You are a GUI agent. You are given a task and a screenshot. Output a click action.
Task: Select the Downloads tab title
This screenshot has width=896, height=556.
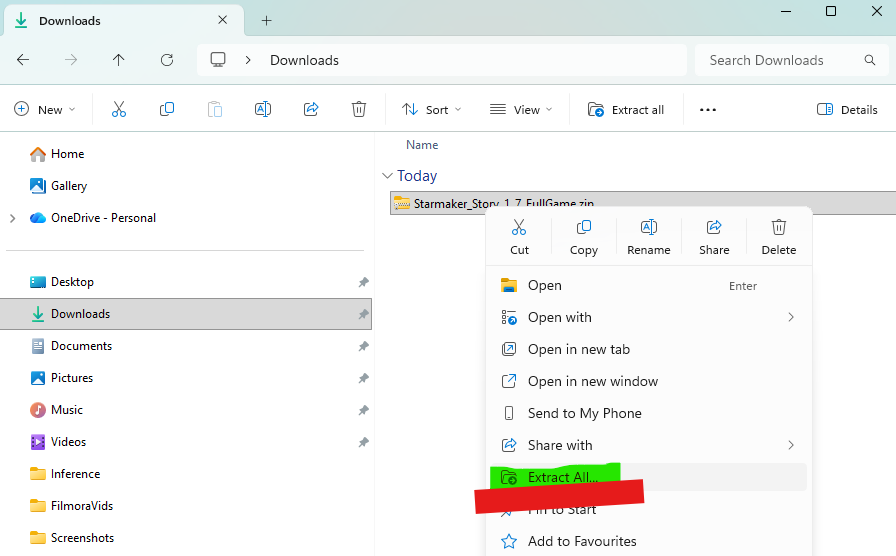coord(70,21)
